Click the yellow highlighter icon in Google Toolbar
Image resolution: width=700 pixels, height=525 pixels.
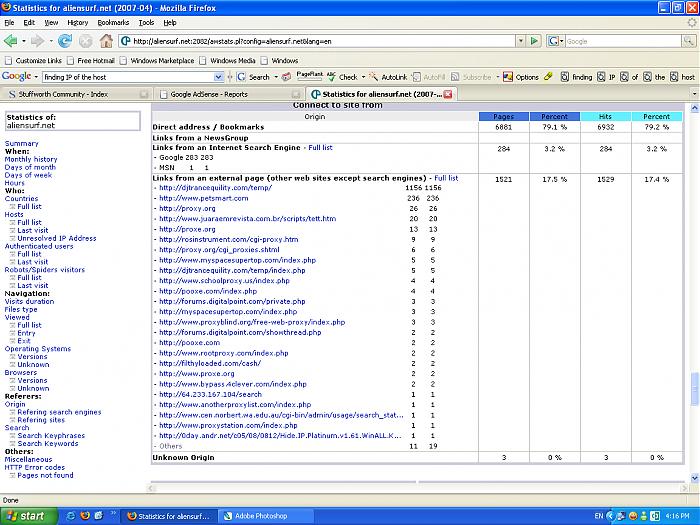(x=548, y=77)
